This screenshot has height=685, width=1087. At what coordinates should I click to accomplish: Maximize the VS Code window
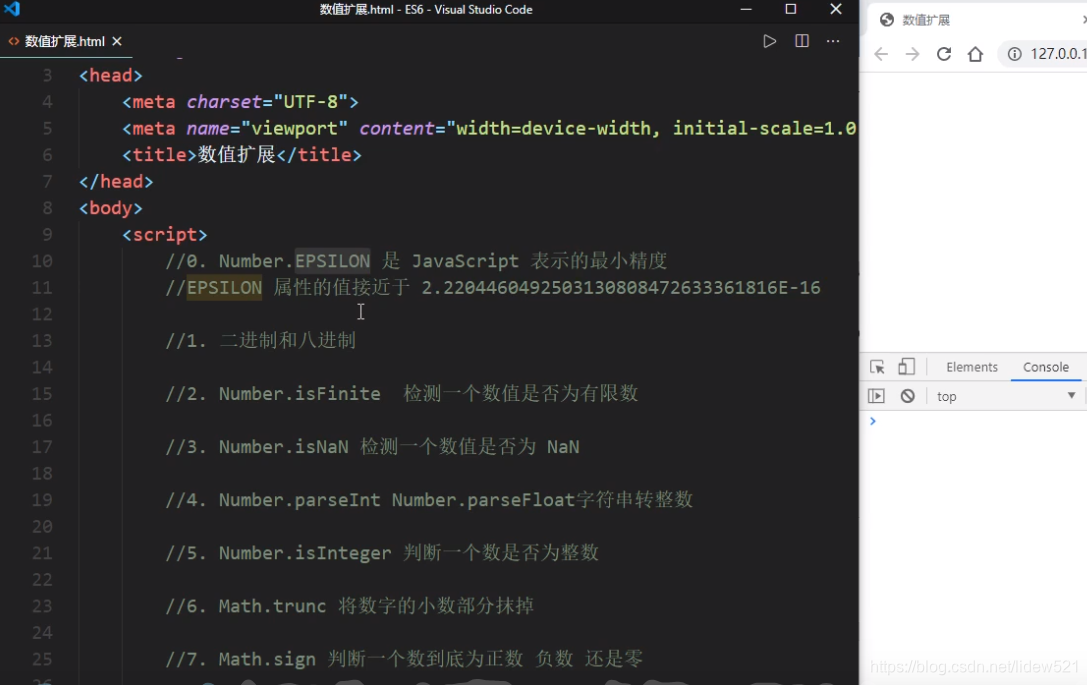coord(790,9)
